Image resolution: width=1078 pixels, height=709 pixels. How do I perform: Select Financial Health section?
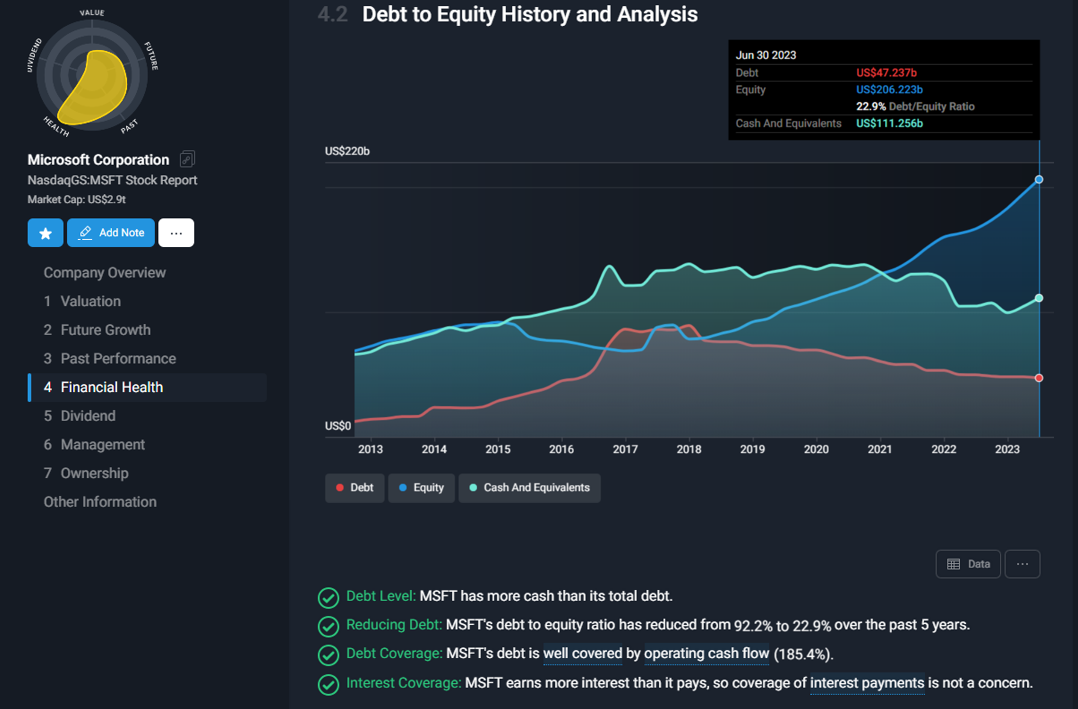147,387
